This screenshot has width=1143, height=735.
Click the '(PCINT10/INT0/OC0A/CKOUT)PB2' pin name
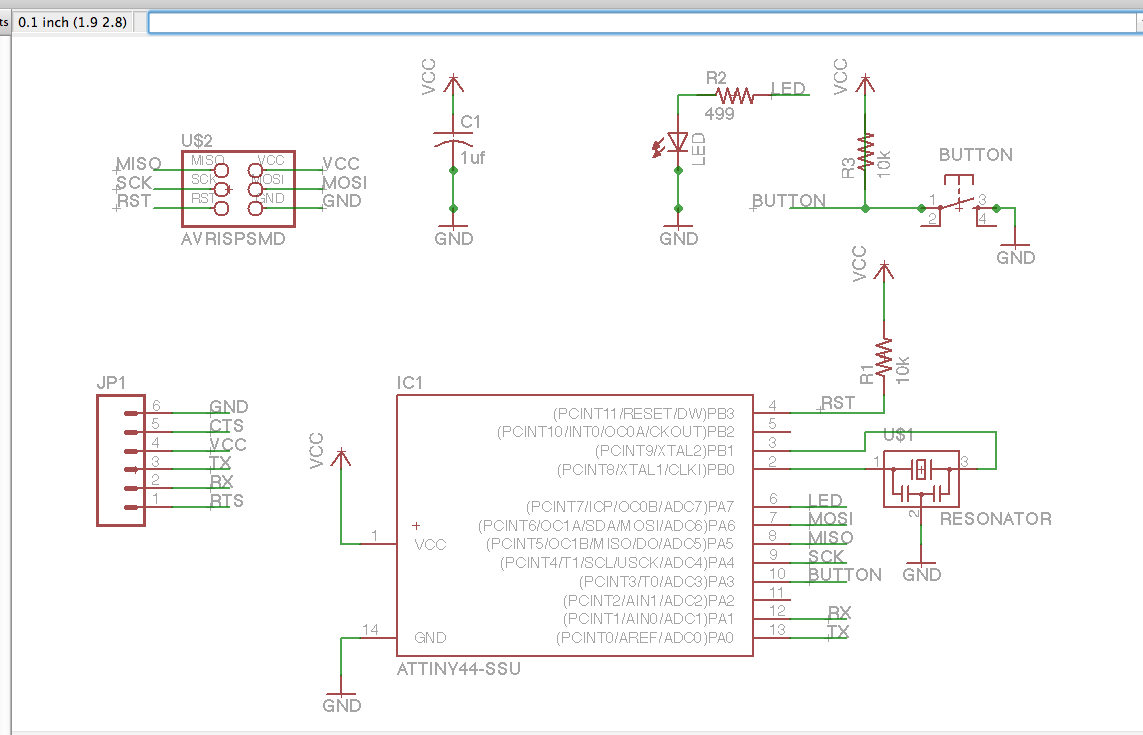click(616, 432)
